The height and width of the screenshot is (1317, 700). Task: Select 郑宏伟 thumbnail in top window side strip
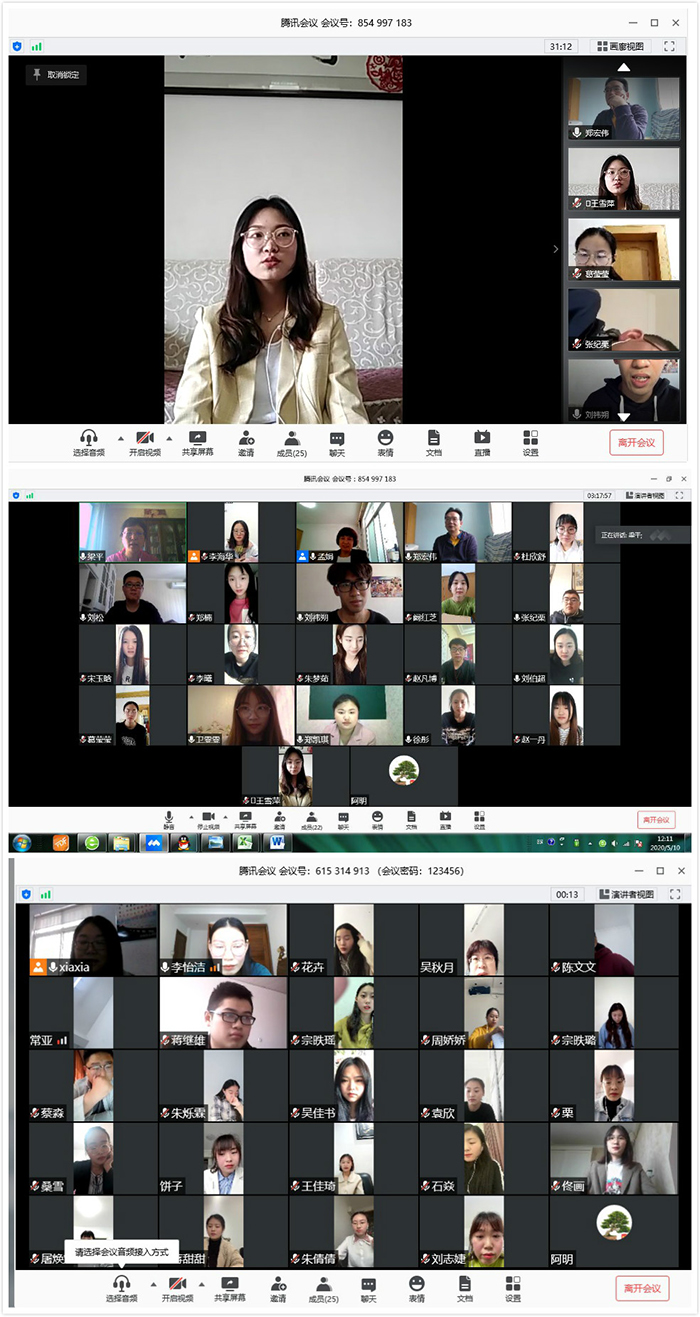click(623, 108)
